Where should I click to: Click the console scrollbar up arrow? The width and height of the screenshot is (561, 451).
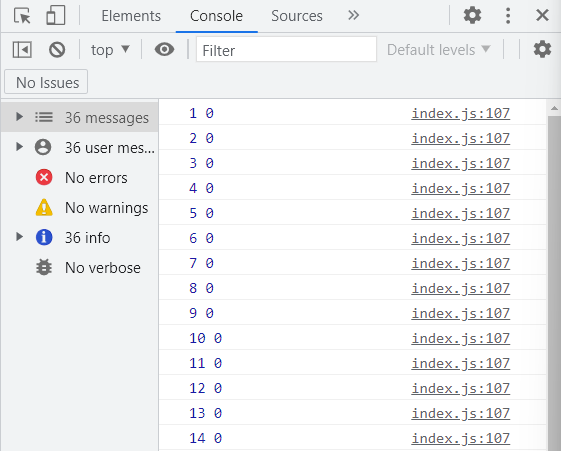click(554, 108)
